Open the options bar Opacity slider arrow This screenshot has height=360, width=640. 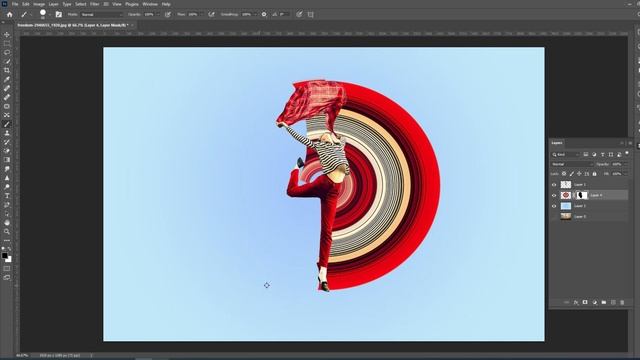click(158, 15)
